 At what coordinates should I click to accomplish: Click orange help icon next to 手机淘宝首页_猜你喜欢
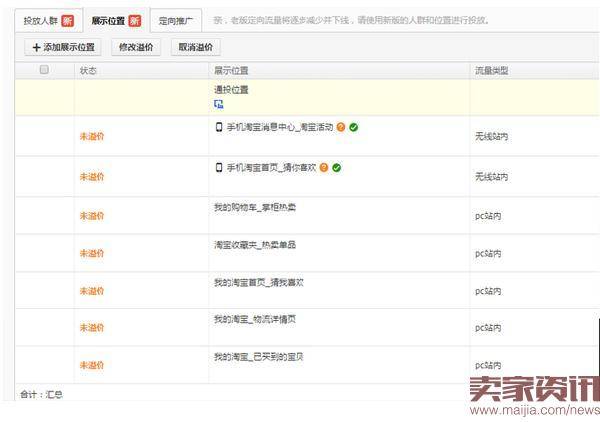click(324, 167)
